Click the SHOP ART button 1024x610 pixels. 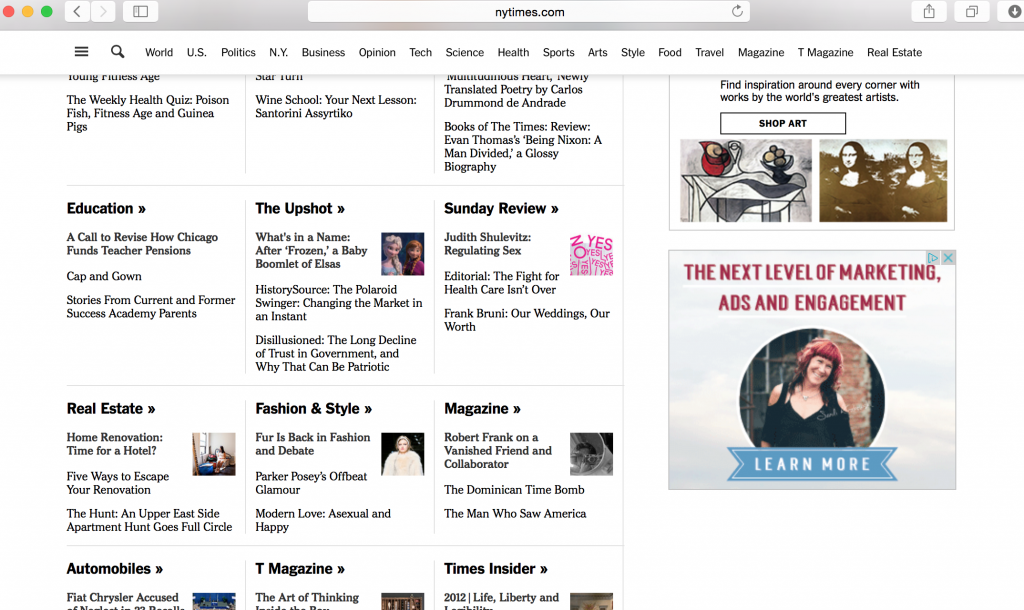[x=782, y=123]
